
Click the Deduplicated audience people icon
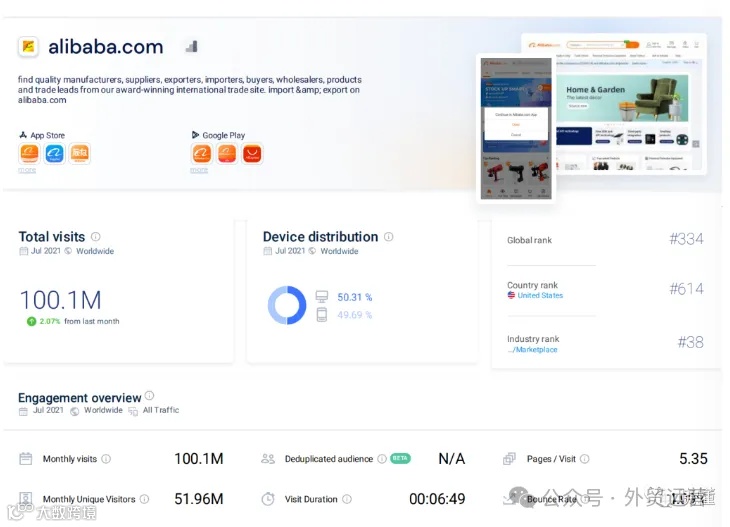click(x=268, y=459)
